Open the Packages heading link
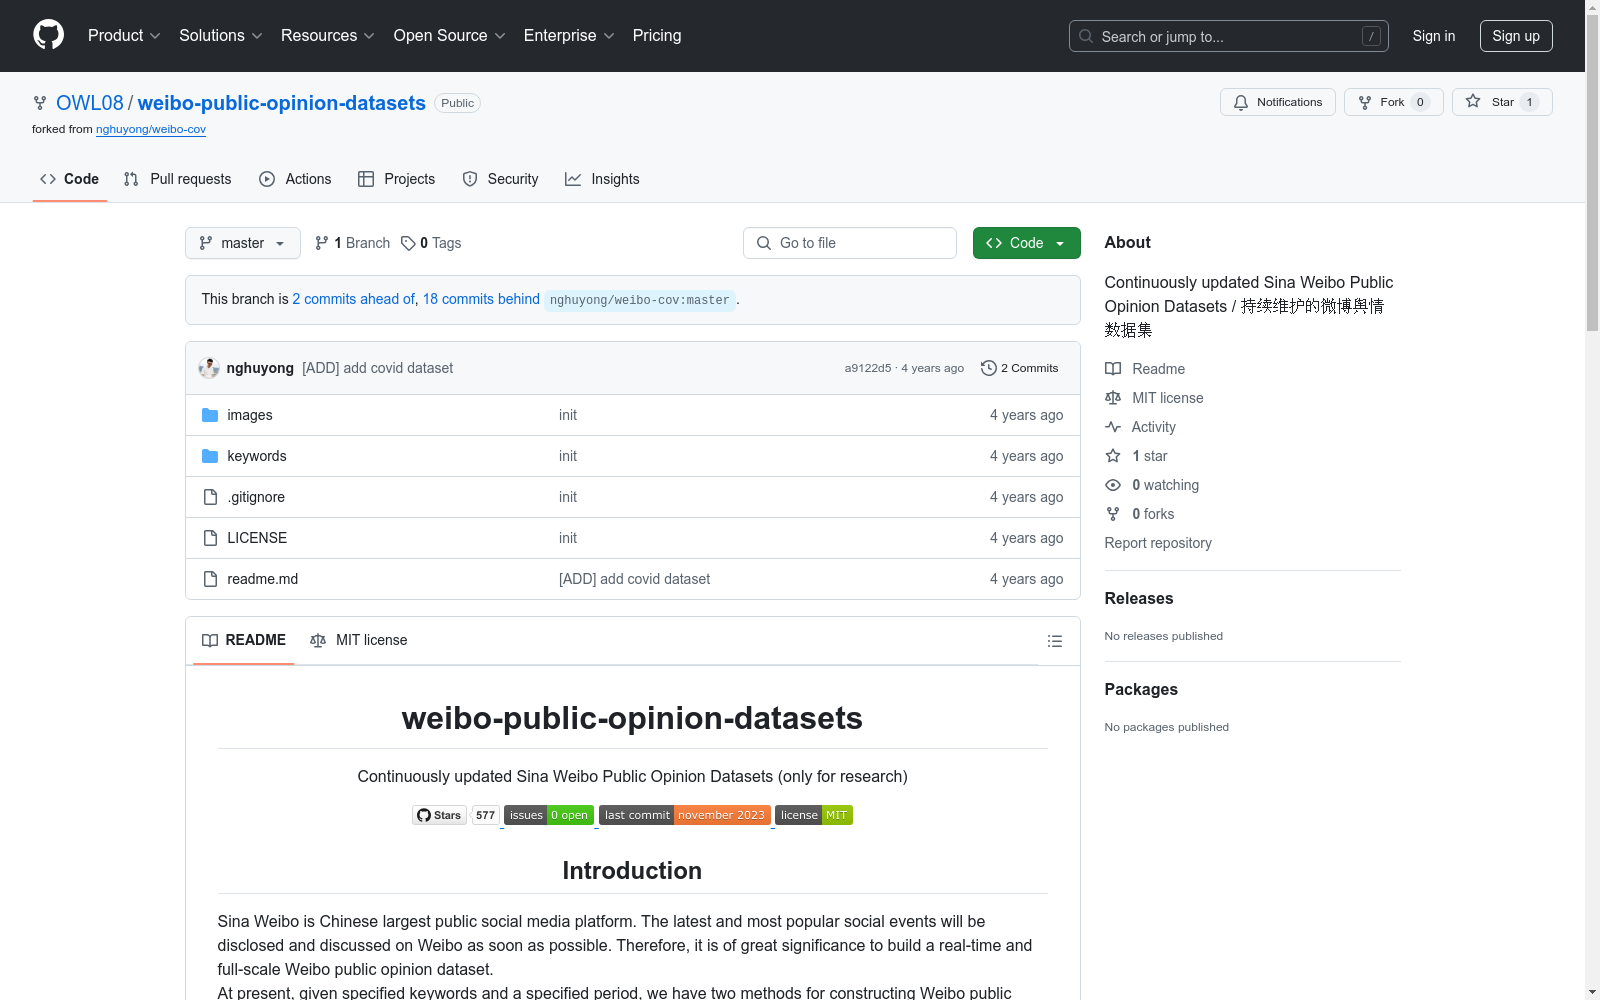This screenshot has width=1600, height=1000. [x=1141, y=689]
